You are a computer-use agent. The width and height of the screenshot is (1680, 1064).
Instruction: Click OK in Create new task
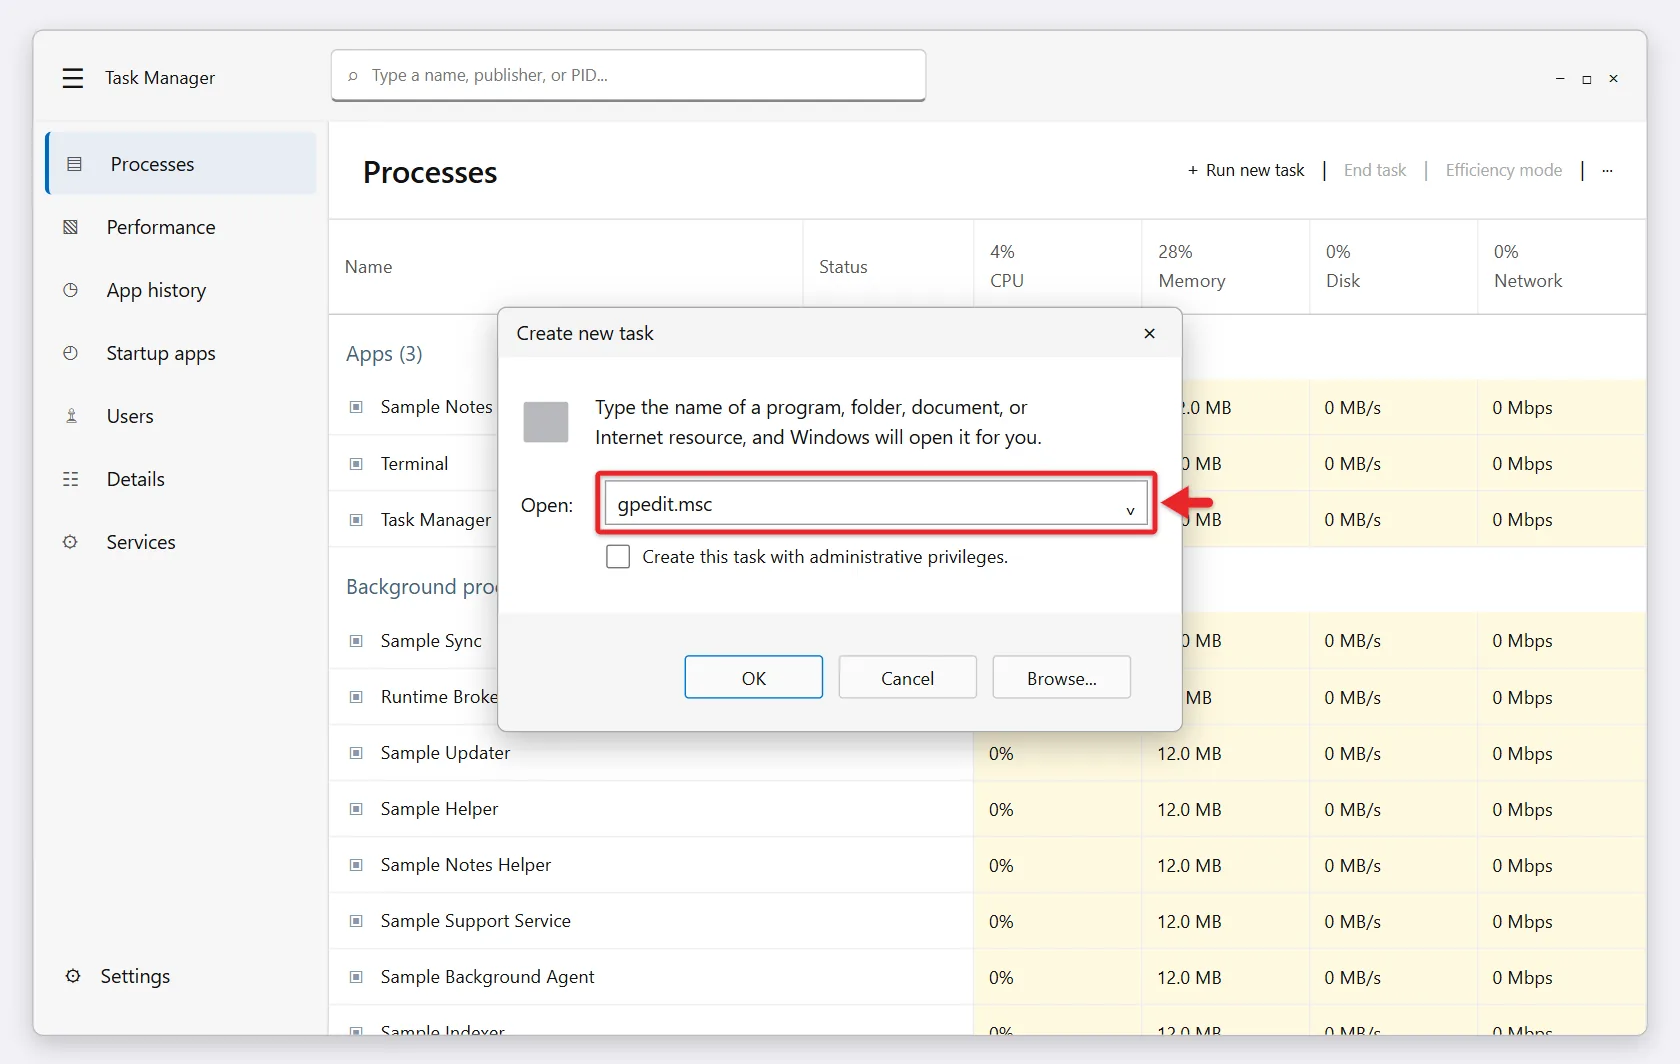pyautogui.click(x=754, y=678)
